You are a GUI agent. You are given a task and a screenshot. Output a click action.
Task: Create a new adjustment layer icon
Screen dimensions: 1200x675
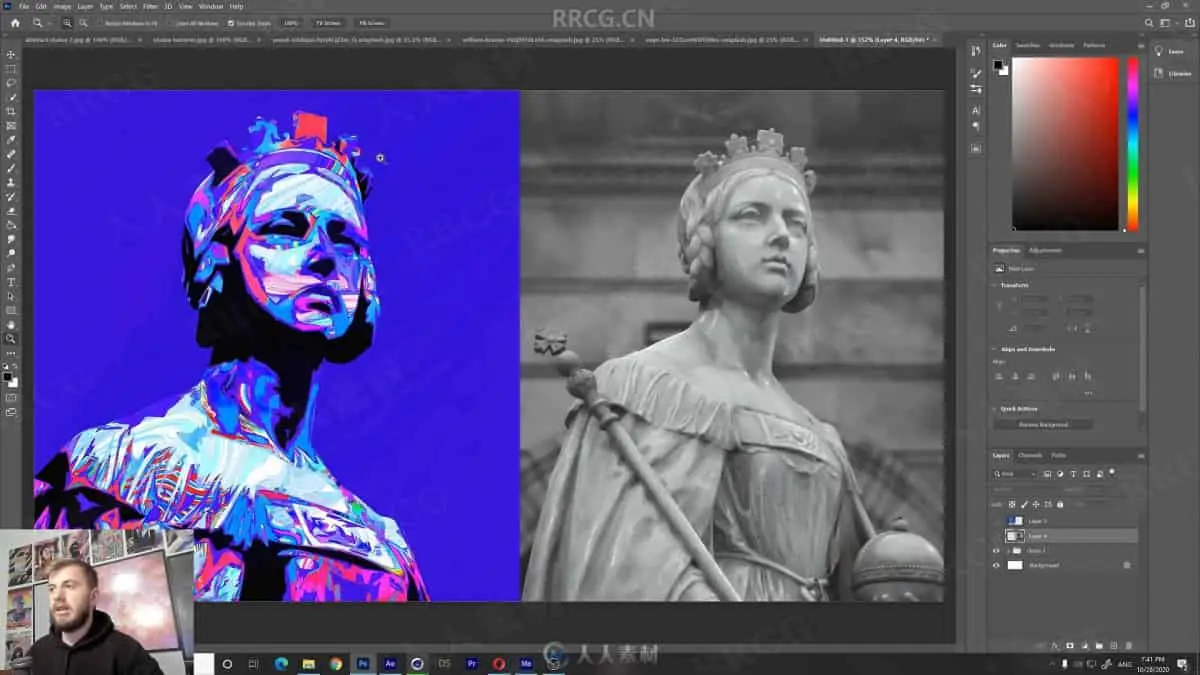coord(1084,645)
